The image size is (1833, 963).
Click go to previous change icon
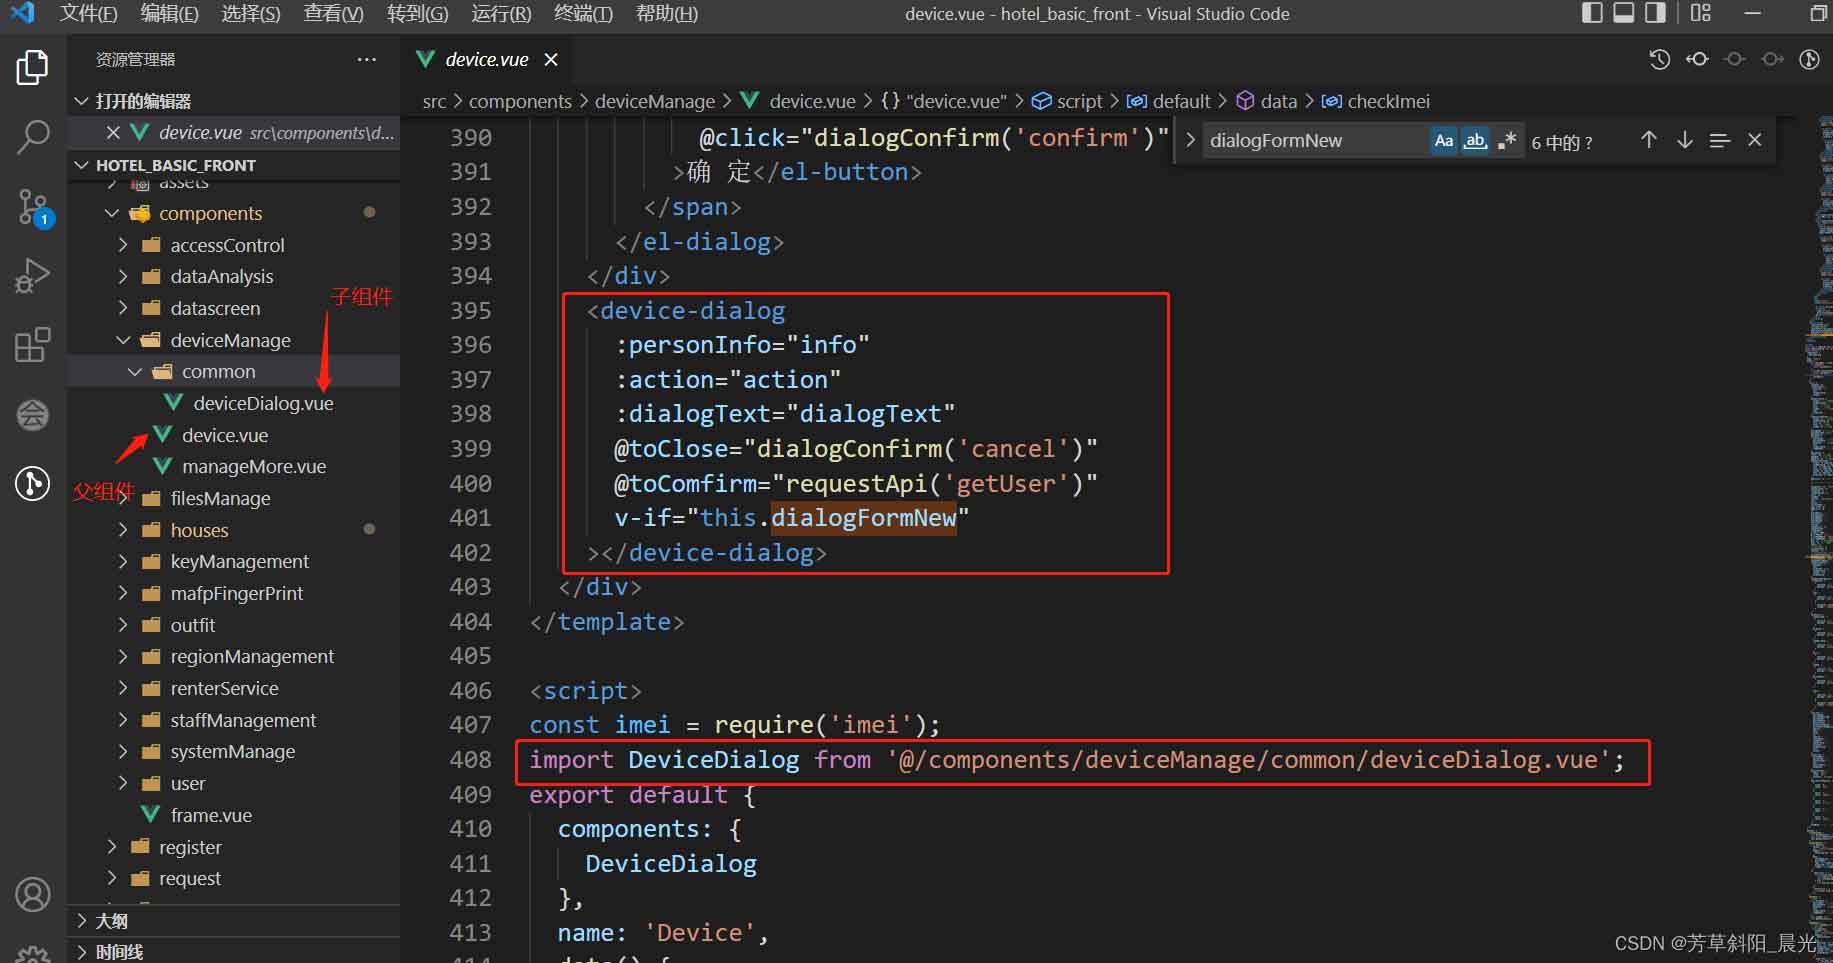(1735, 59)
